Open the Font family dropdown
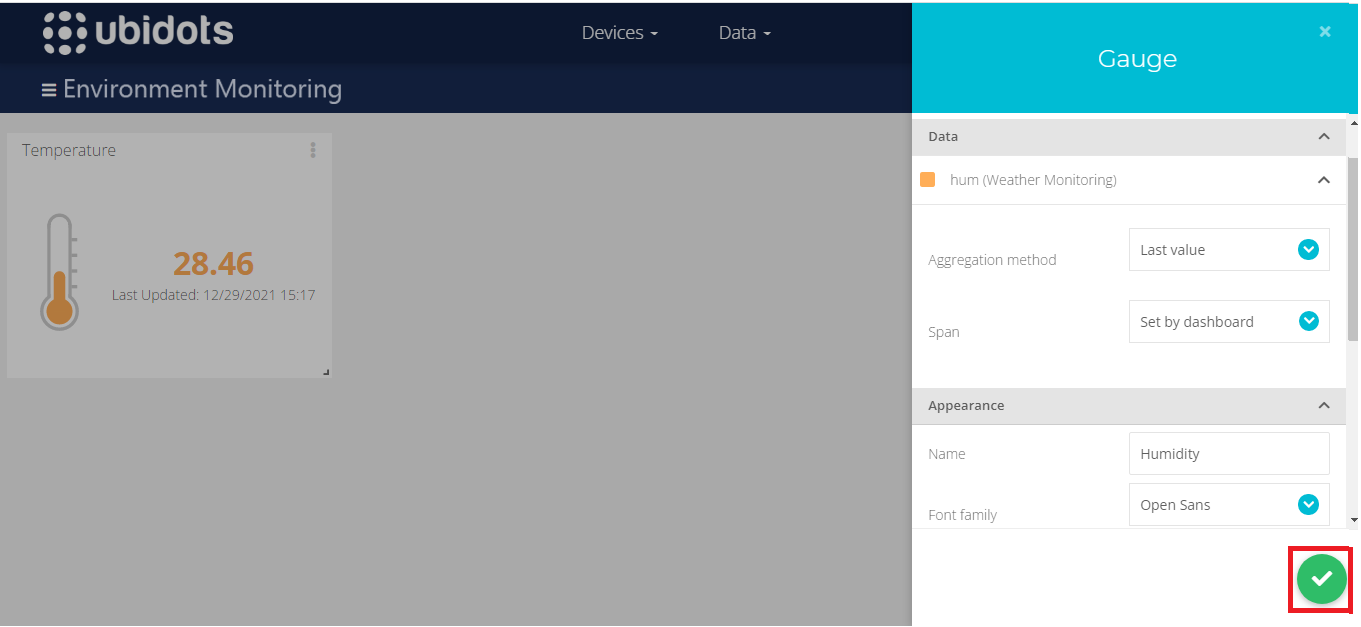Viewport: 1361px width, 627px height. [1228, 505]
